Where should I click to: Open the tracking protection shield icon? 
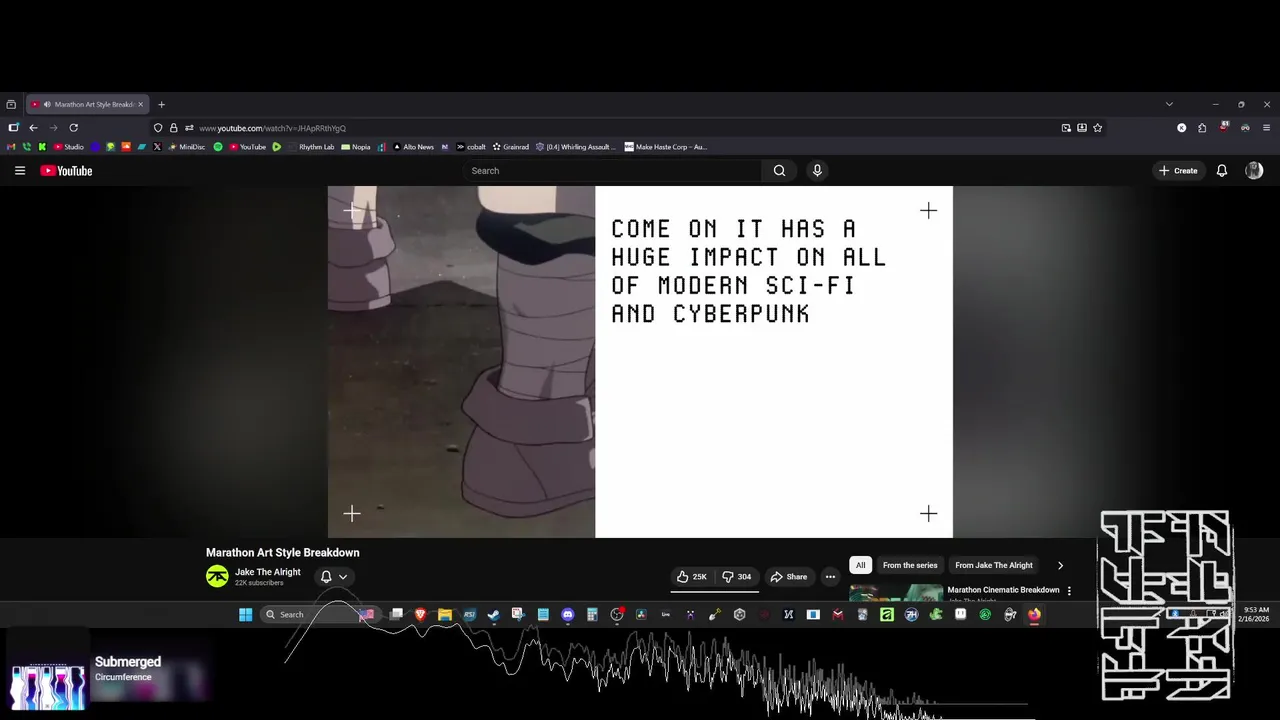158,128
